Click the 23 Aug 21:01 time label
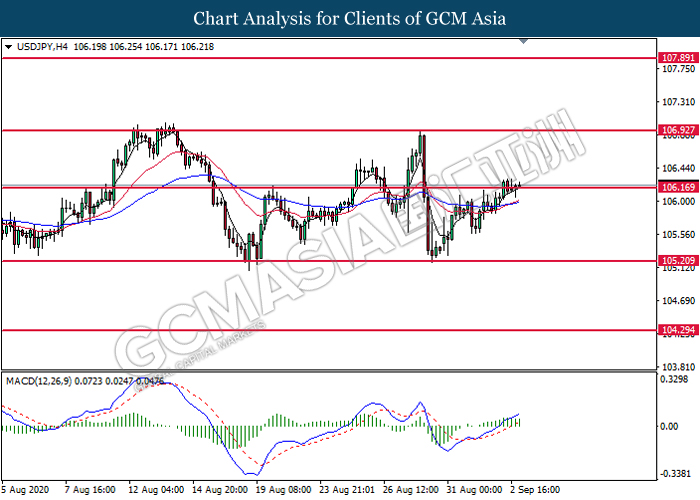This screenshot has width=700, height=500. 347,490
